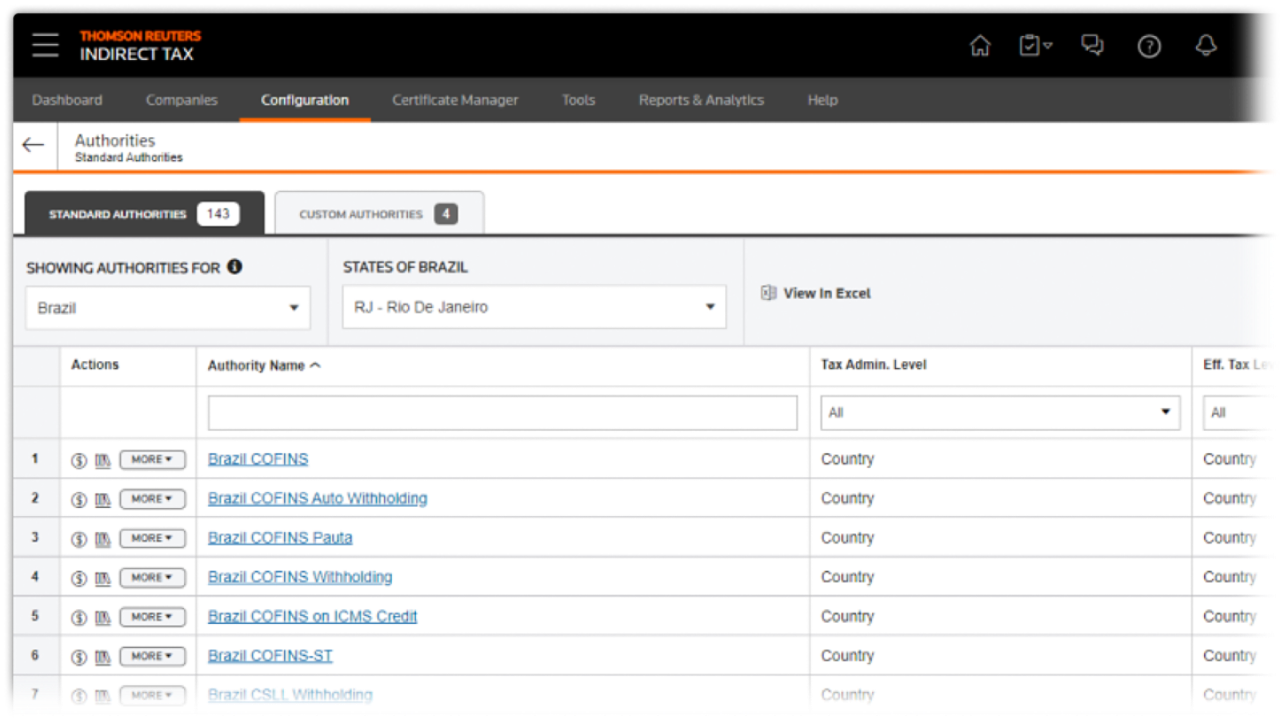Image resolution: width=1280 pixels, height=720 pixels.
Task: Open the Brazil CSLL Withholding link
Action: pos(290,695)
